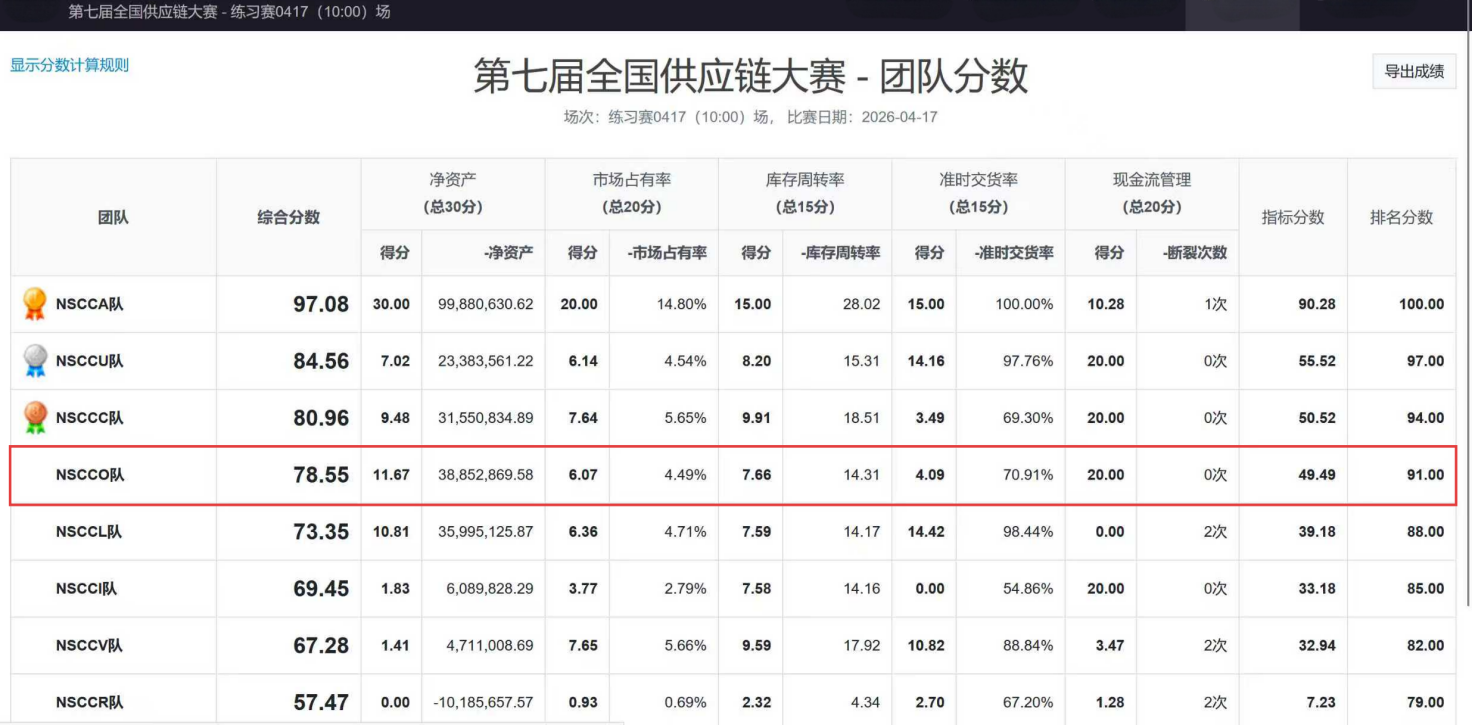The image size is (1472, 725).
Task: Click ranking score 79.00
Action: coord(1425,703)
